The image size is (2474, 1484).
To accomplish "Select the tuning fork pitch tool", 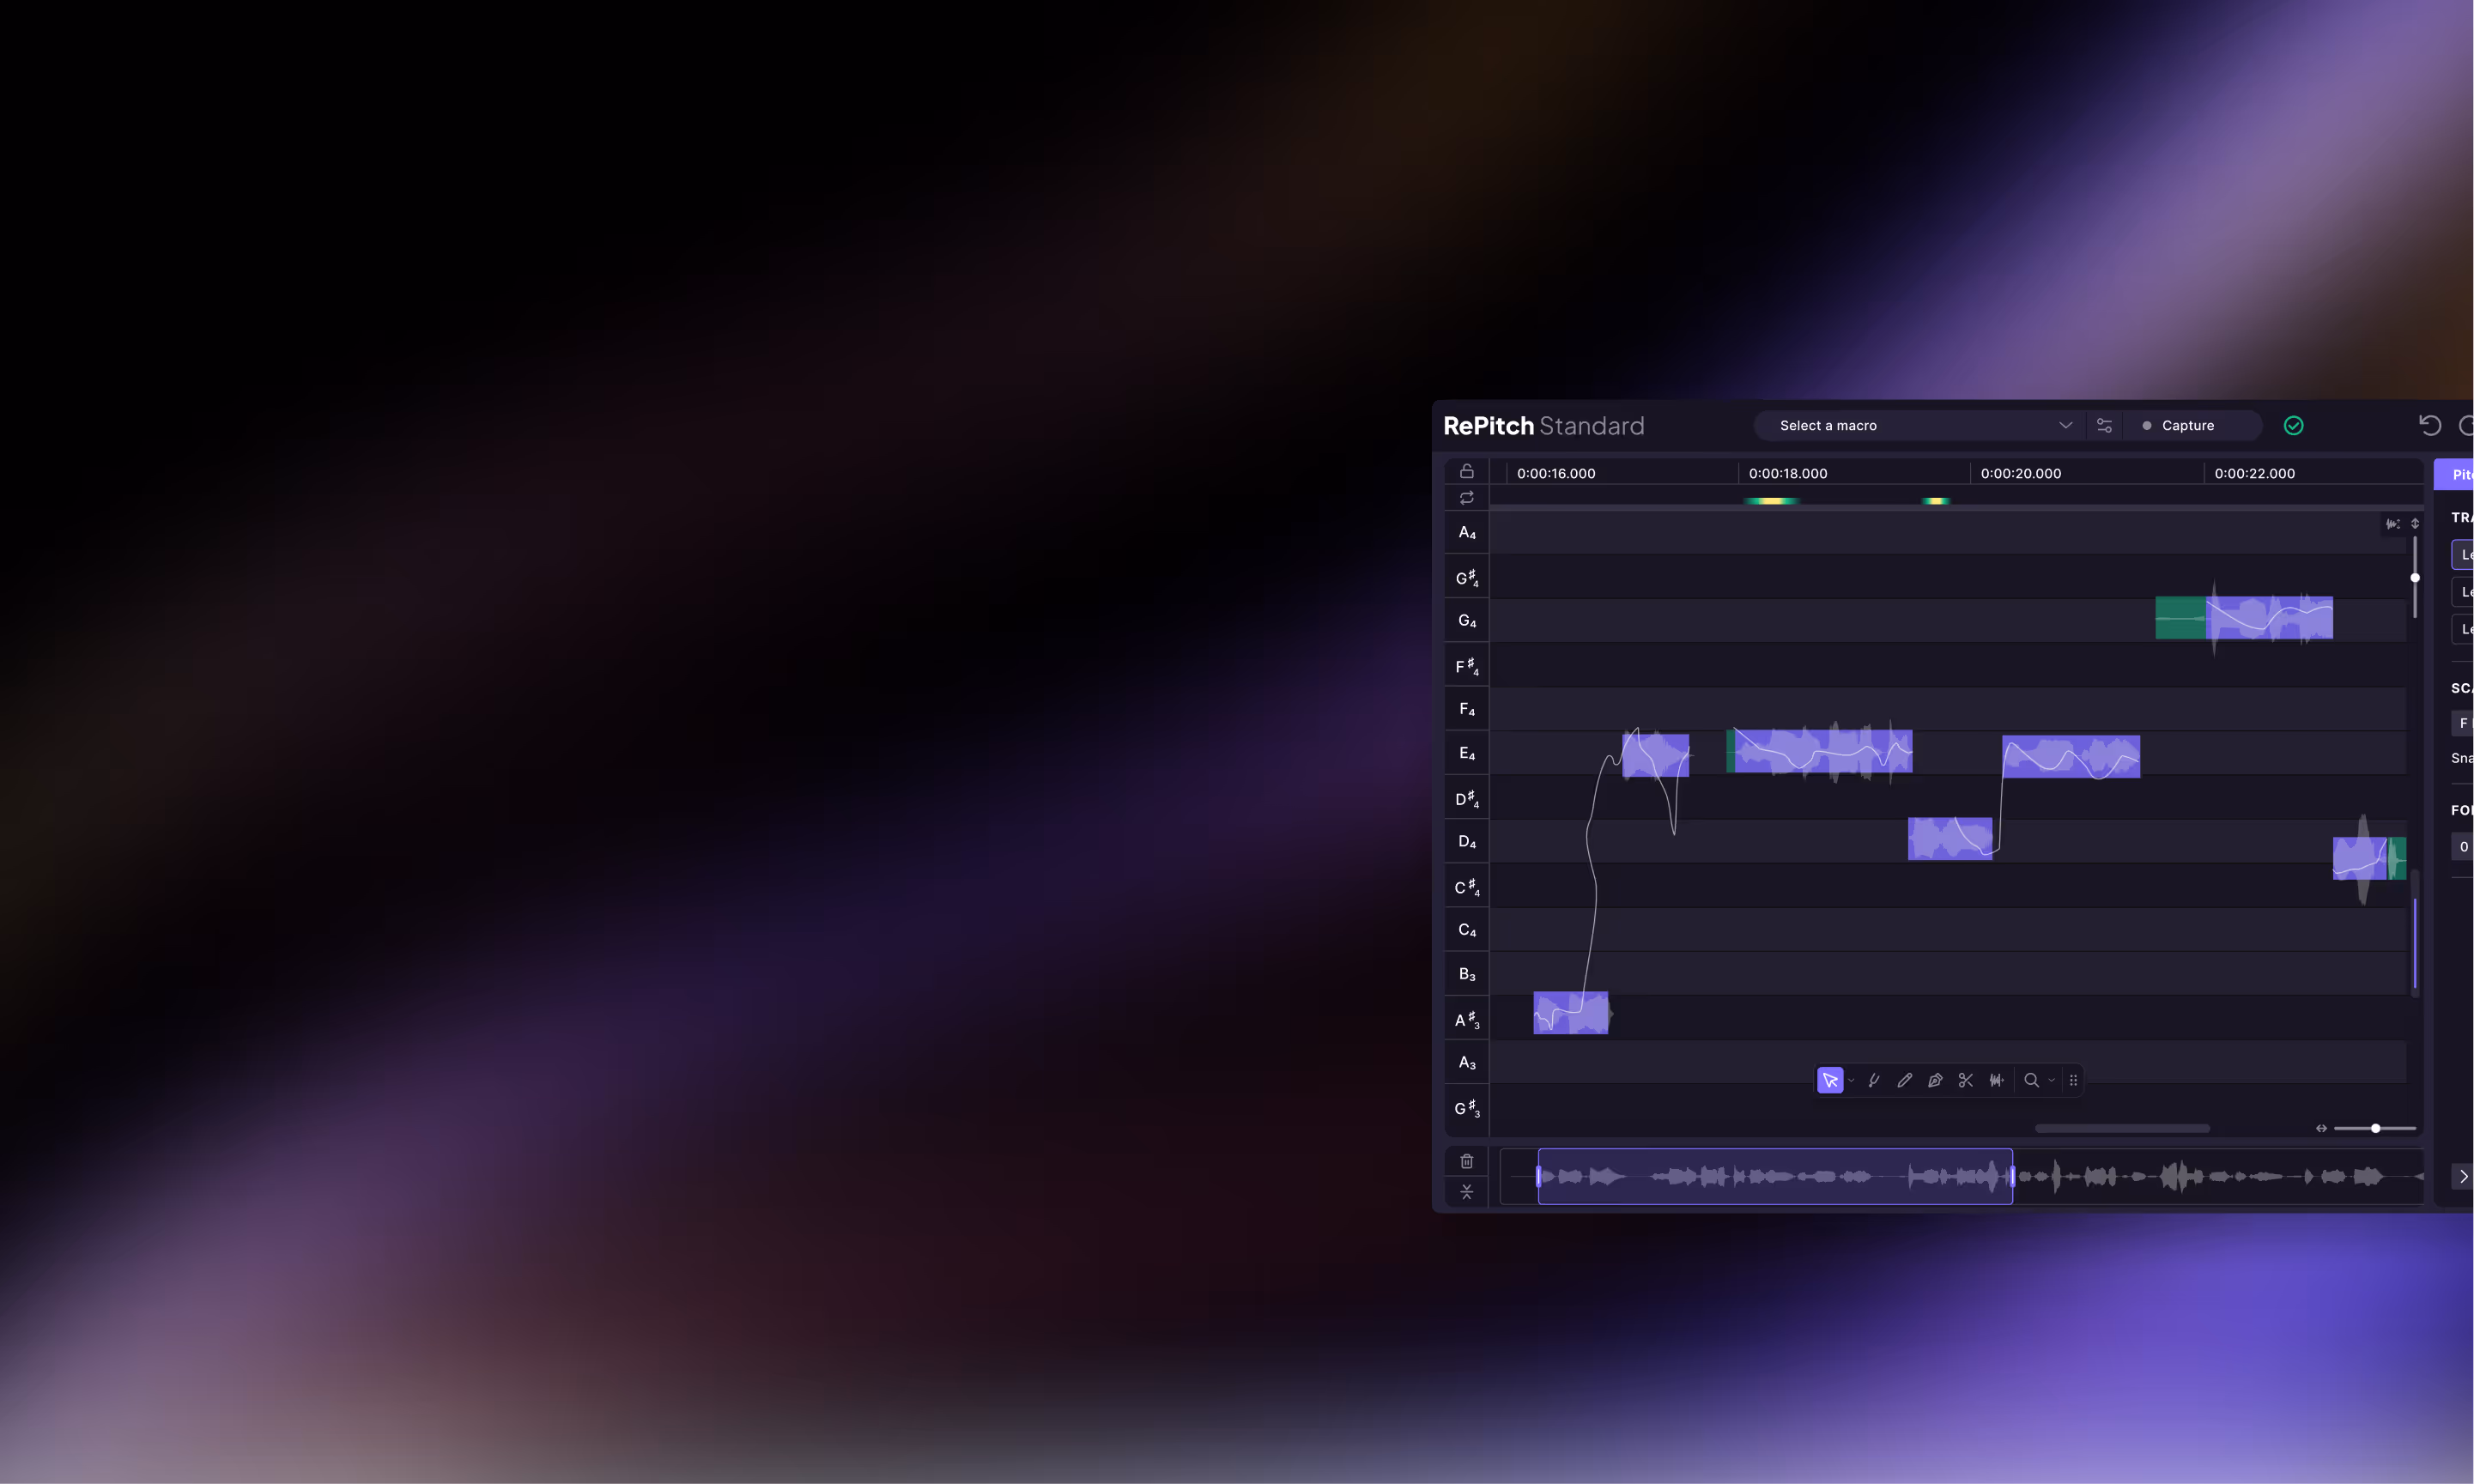I will (x=1874, y=1080).
